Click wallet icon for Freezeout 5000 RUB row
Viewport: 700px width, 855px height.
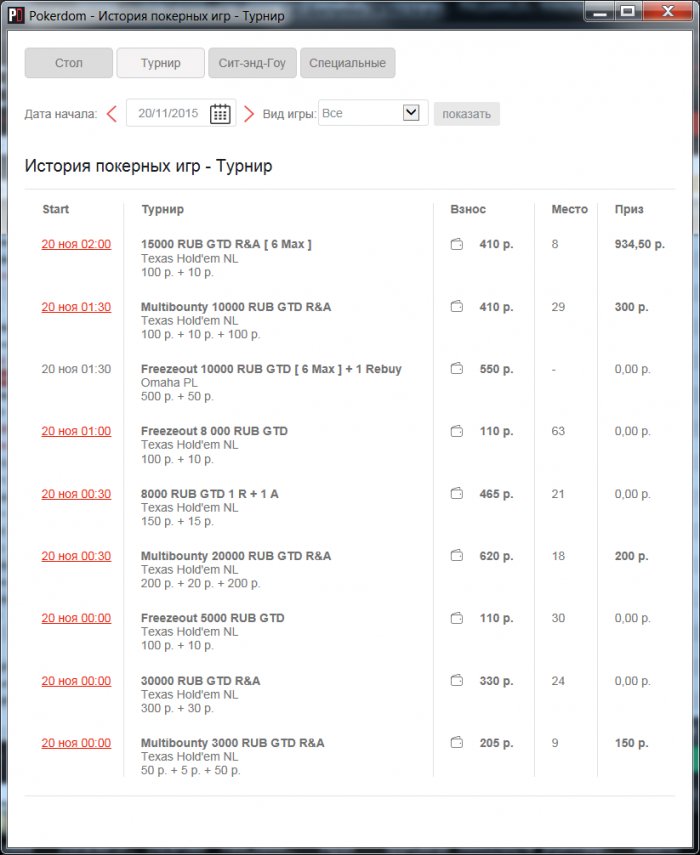[457, 618]
